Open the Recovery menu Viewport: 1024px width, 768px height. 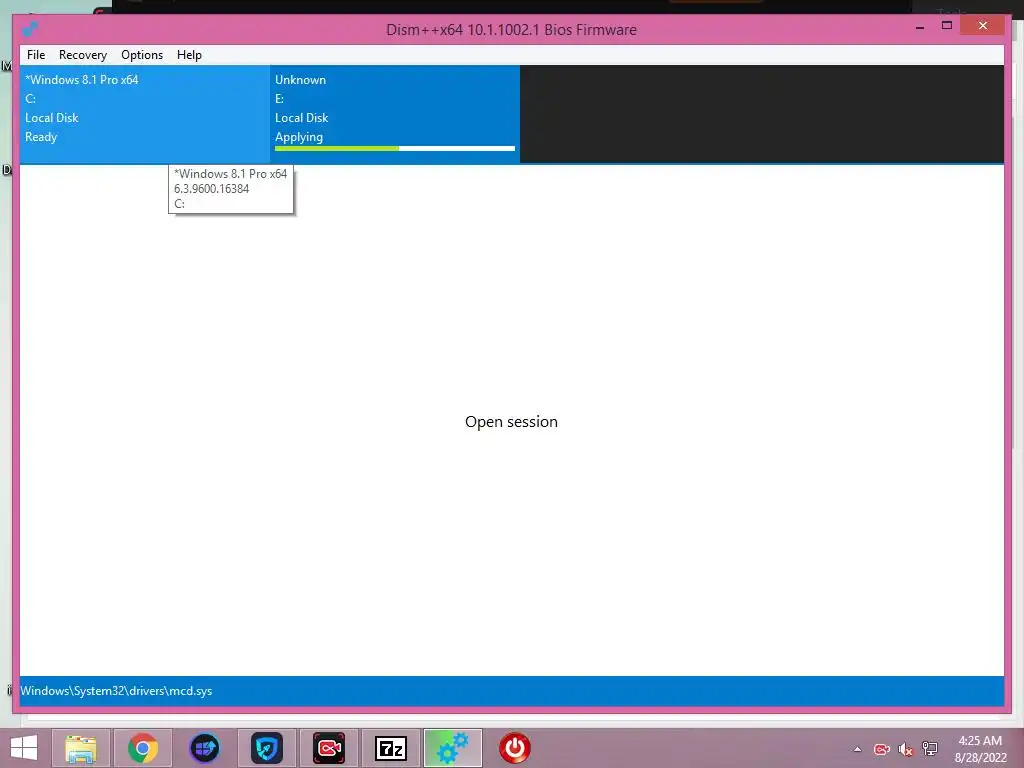(83, 55)
